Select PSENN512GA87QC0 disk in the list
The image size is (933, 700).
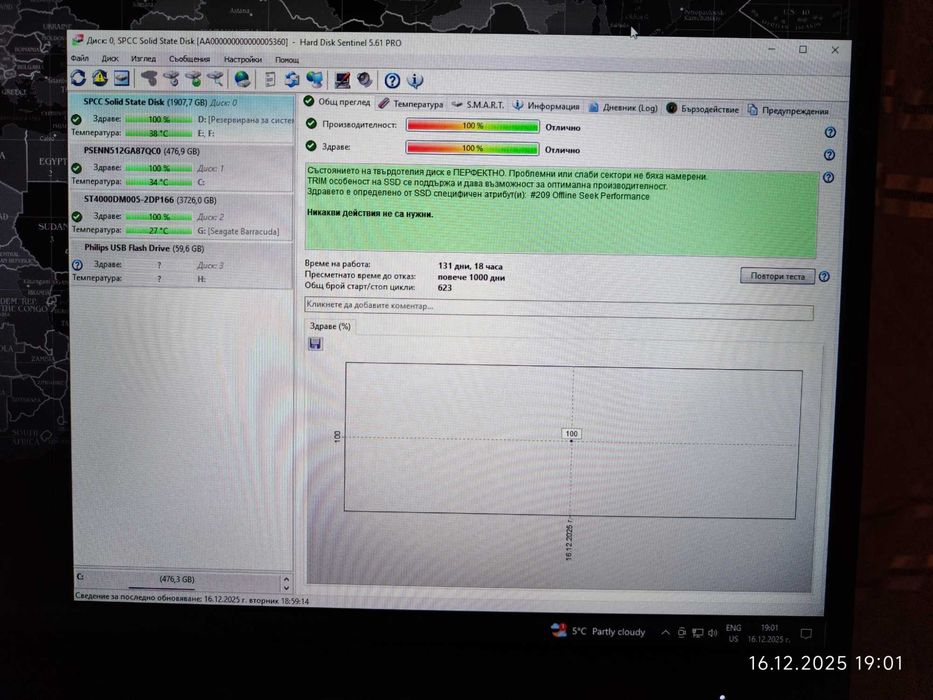182,167
